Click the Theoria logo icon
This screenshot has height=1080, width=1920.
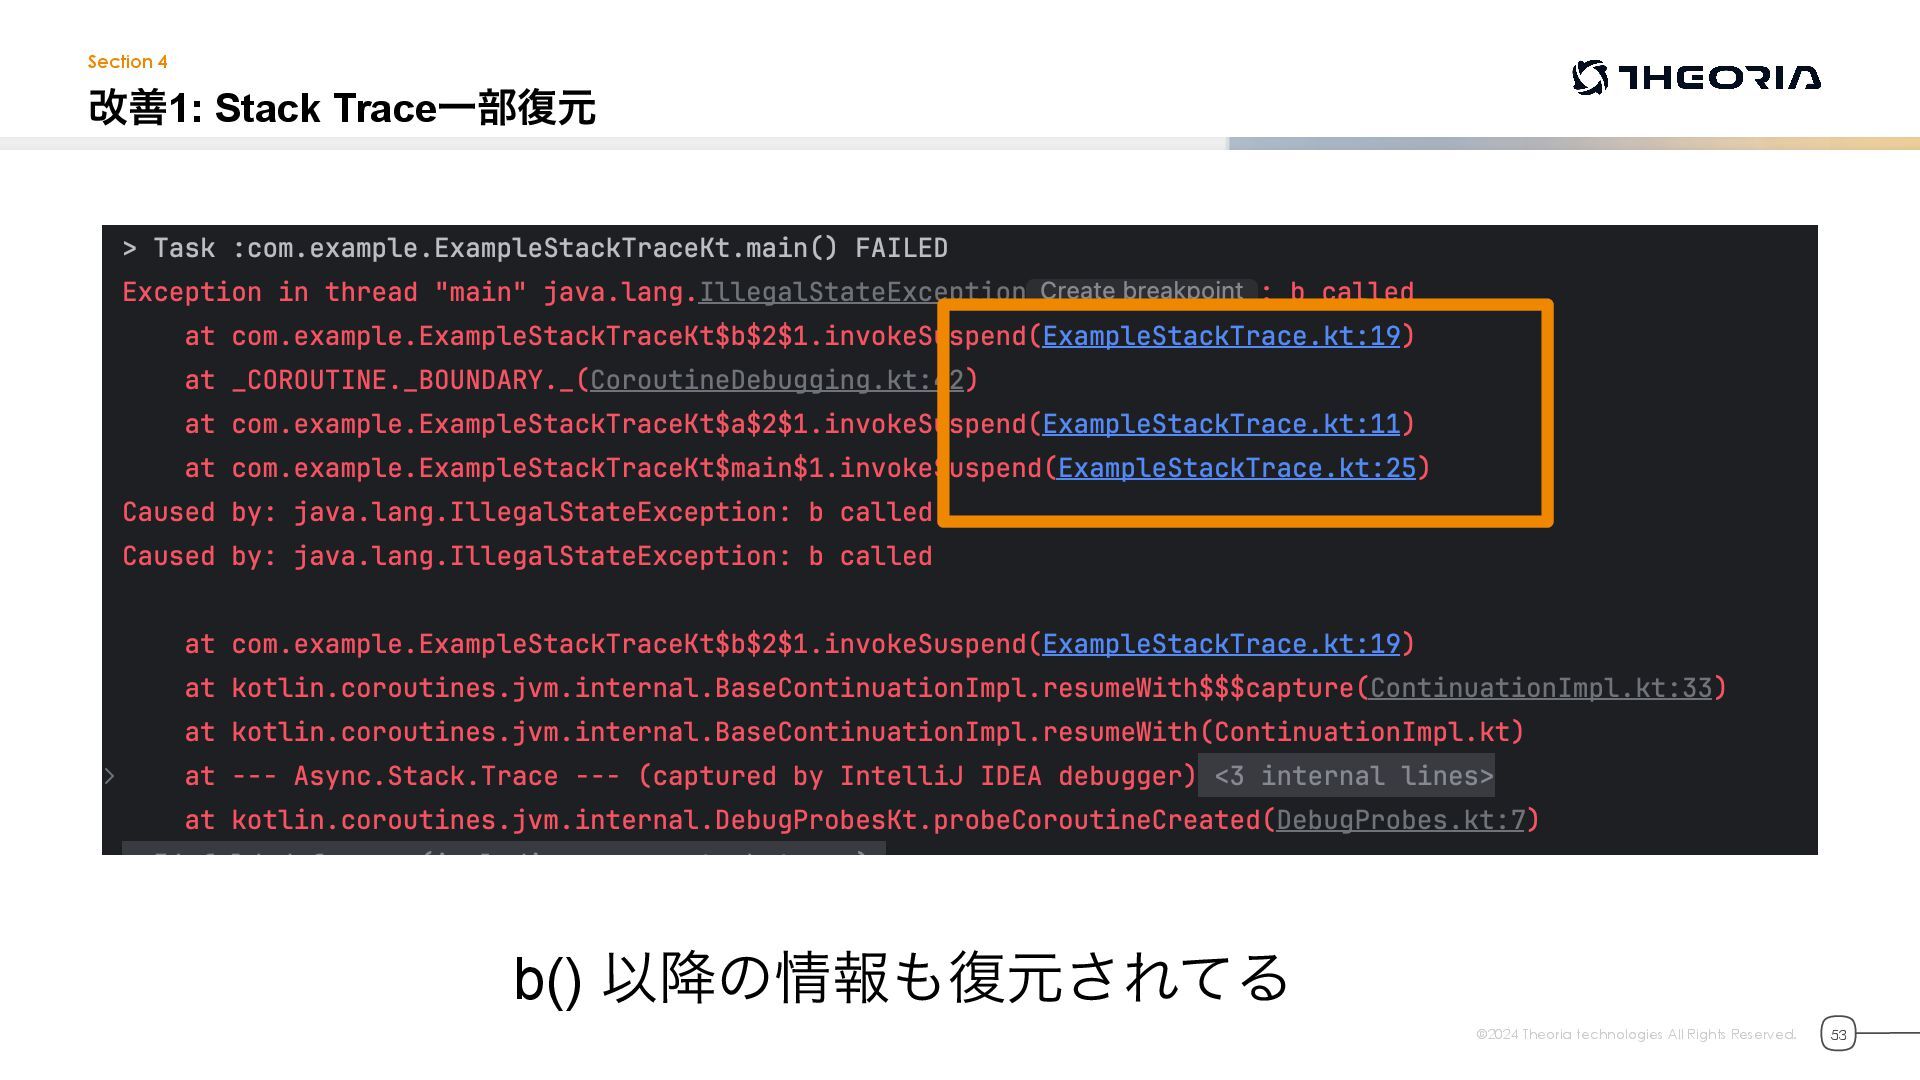click(1589, 77)
